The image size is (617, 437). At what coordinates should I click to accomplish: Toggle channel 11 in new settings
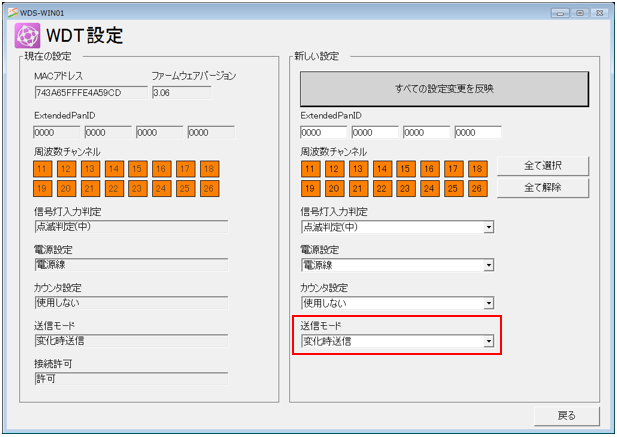tap(310, 169)
